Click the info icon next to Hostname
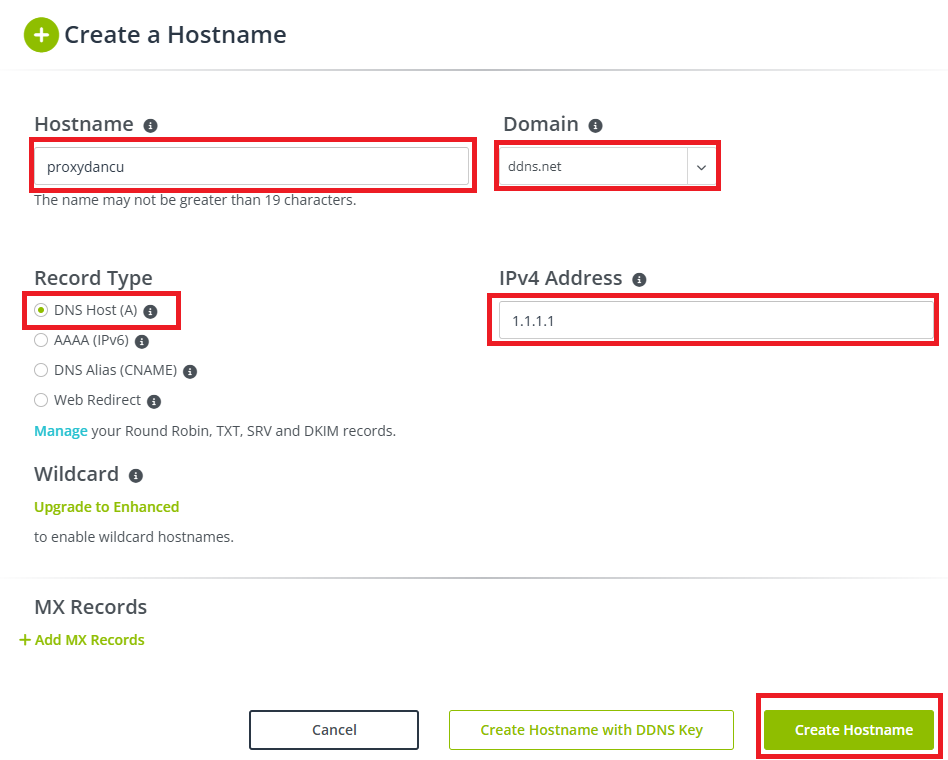The width and height of the screenshot is (948, 760). coord(151,126)
